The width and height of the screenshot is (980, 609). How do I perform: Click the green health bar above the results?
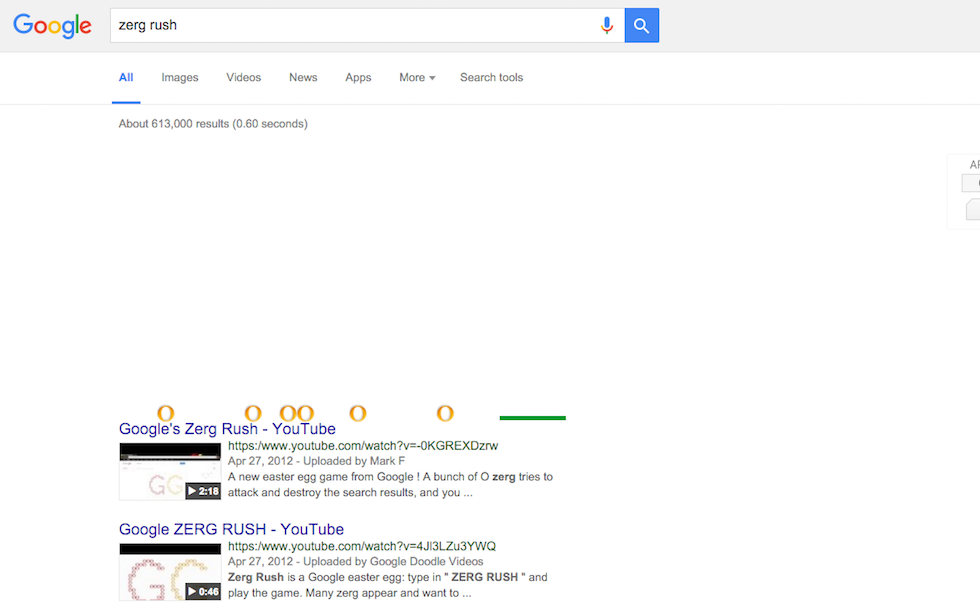[532, 418]
